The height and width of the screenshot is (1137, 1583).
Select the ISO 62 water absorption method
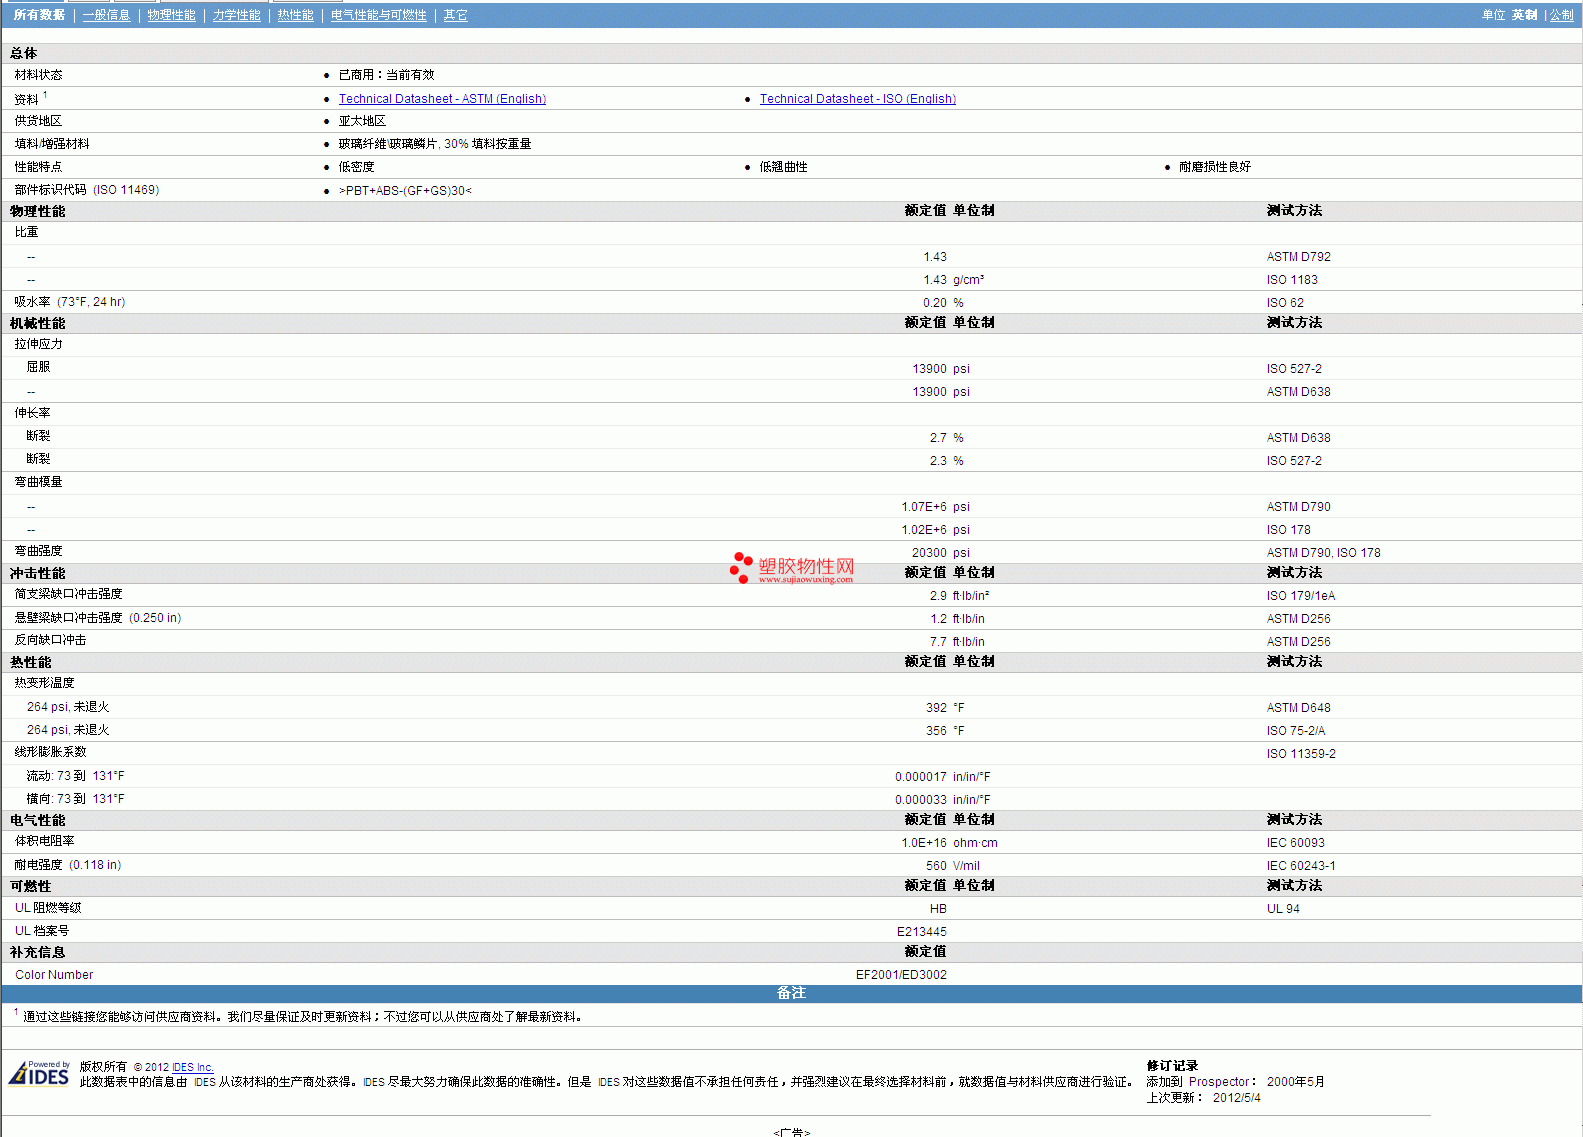[x=1285, y=303]
